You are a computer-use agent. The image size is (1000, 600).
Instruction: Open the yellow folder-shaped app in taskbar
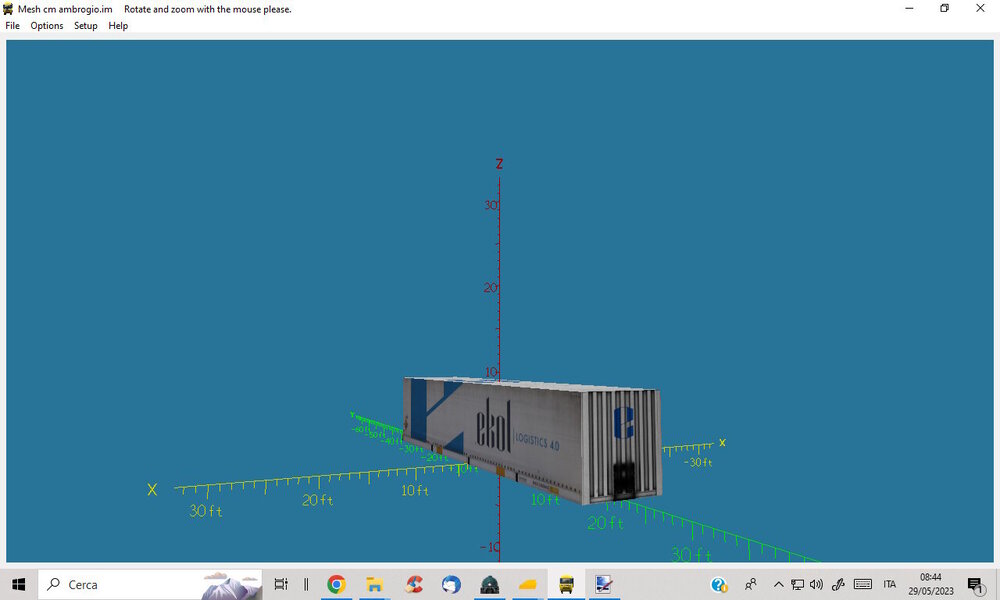(x=528, y=584)
